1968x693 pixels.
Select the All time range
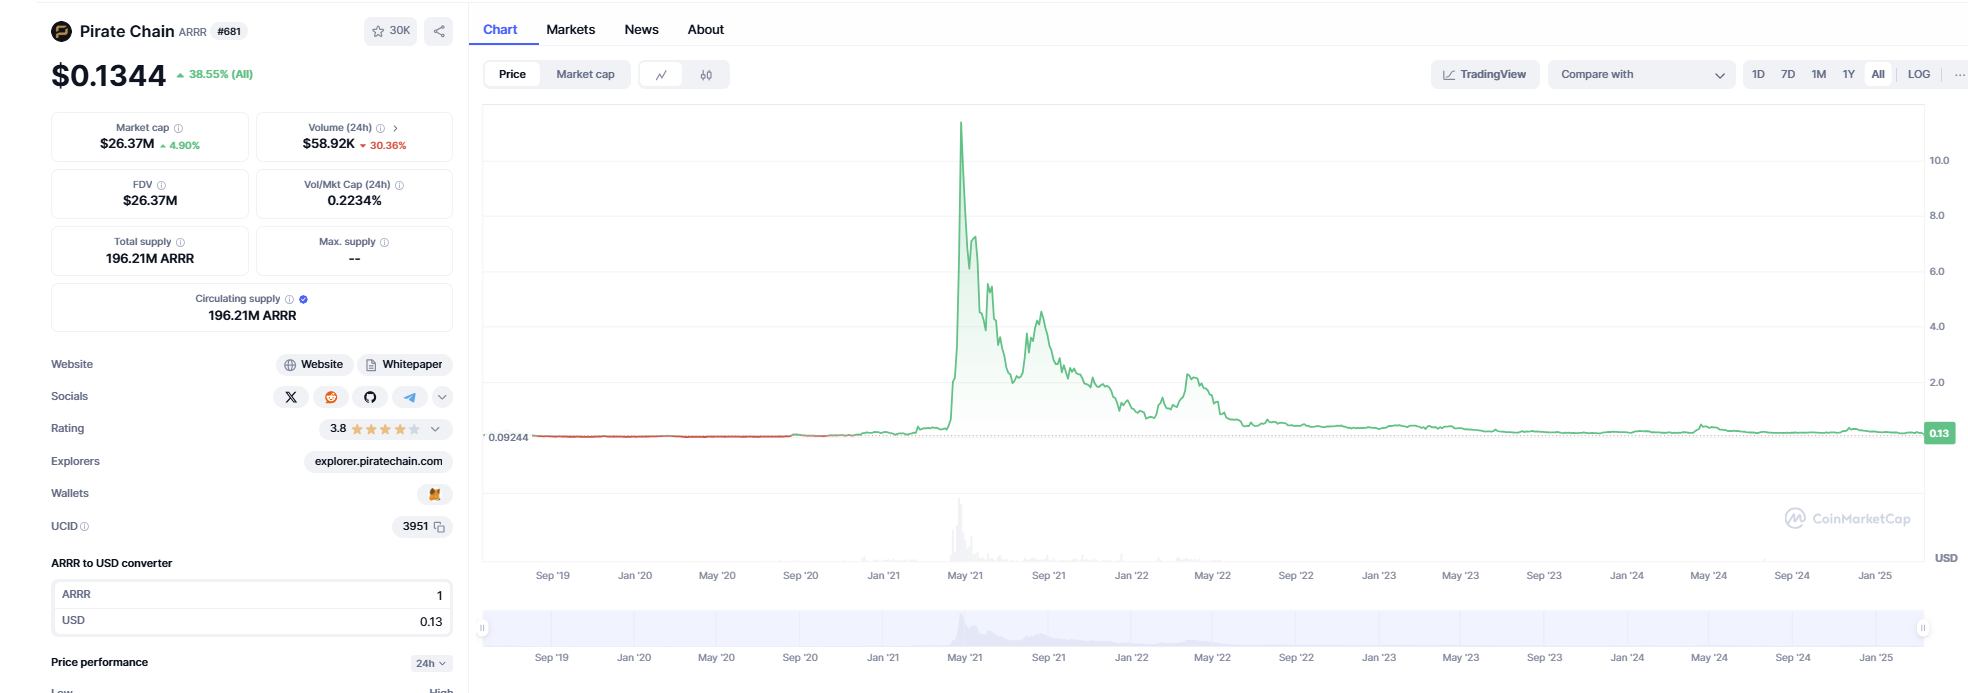1878,75
